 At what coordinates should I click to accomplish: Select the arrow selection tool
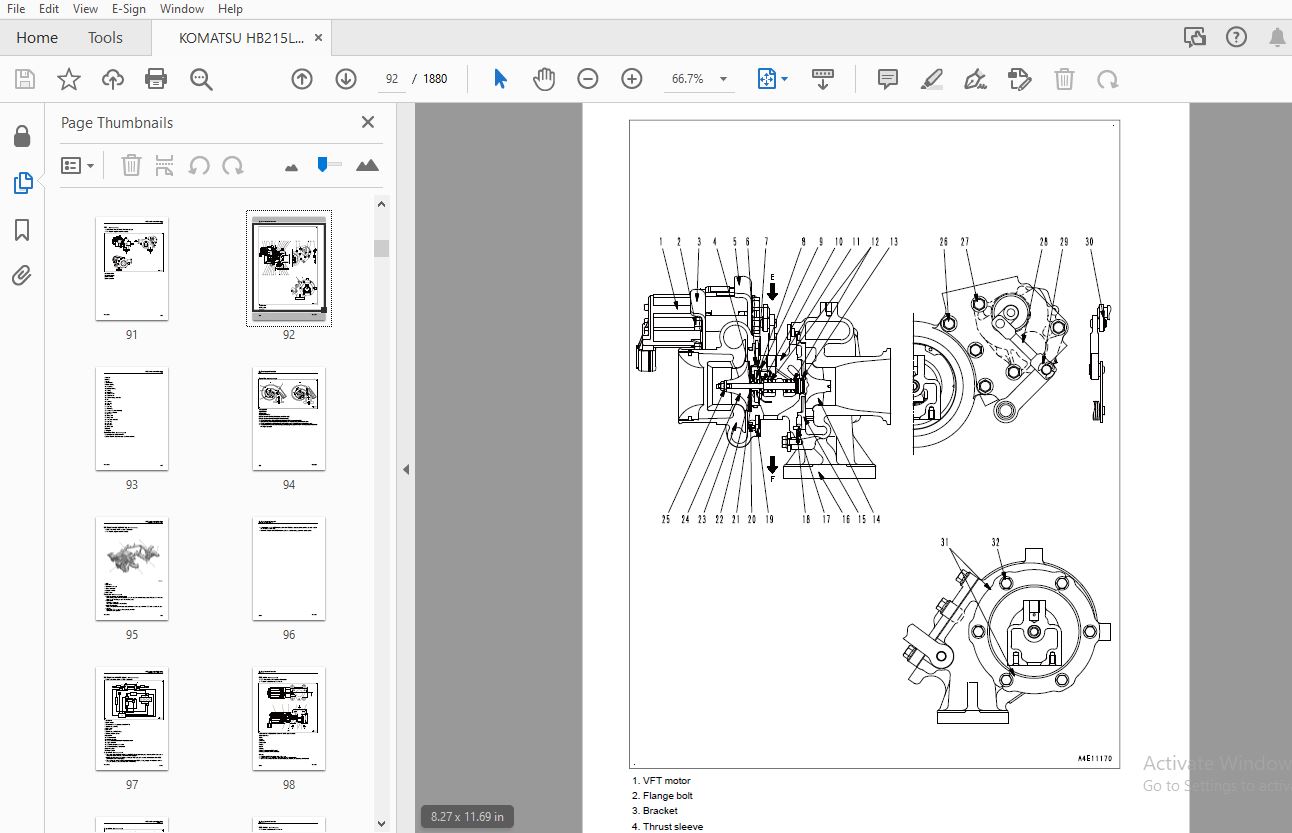[x=501, y=79]
